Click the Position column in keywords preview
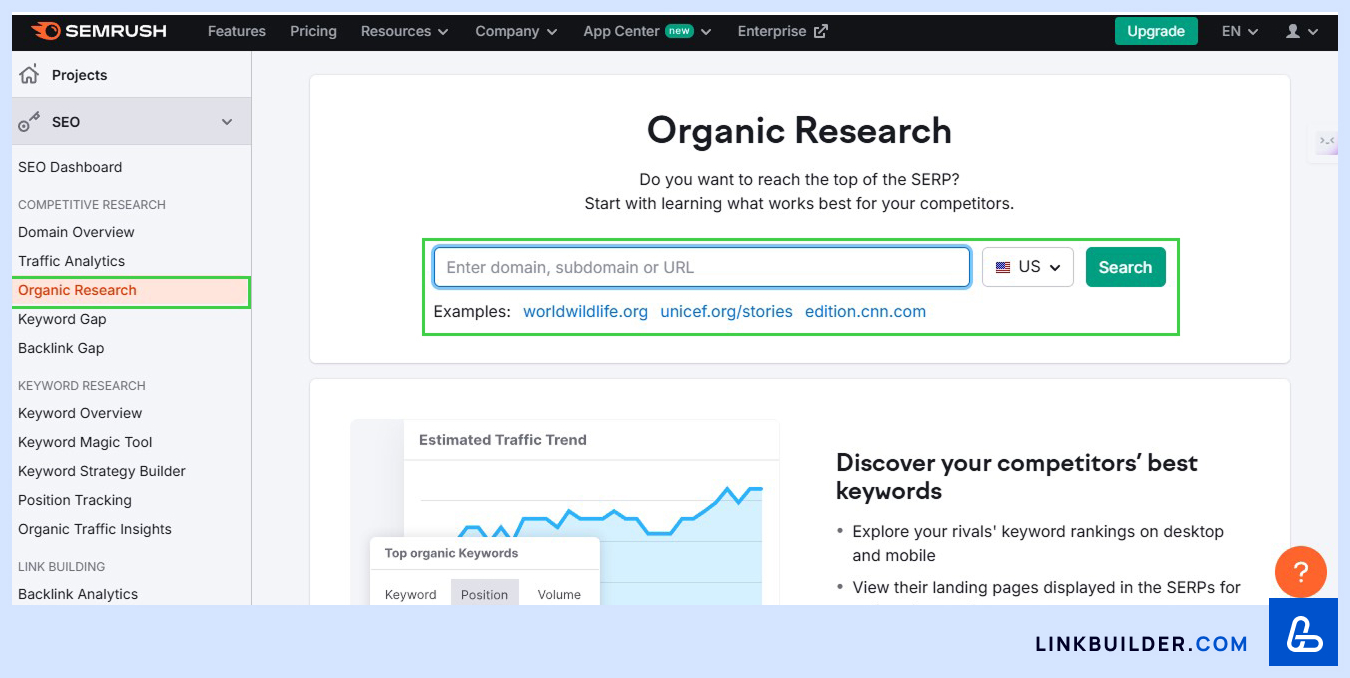The height and width of the screenshot is (678, 1350). 485,594
